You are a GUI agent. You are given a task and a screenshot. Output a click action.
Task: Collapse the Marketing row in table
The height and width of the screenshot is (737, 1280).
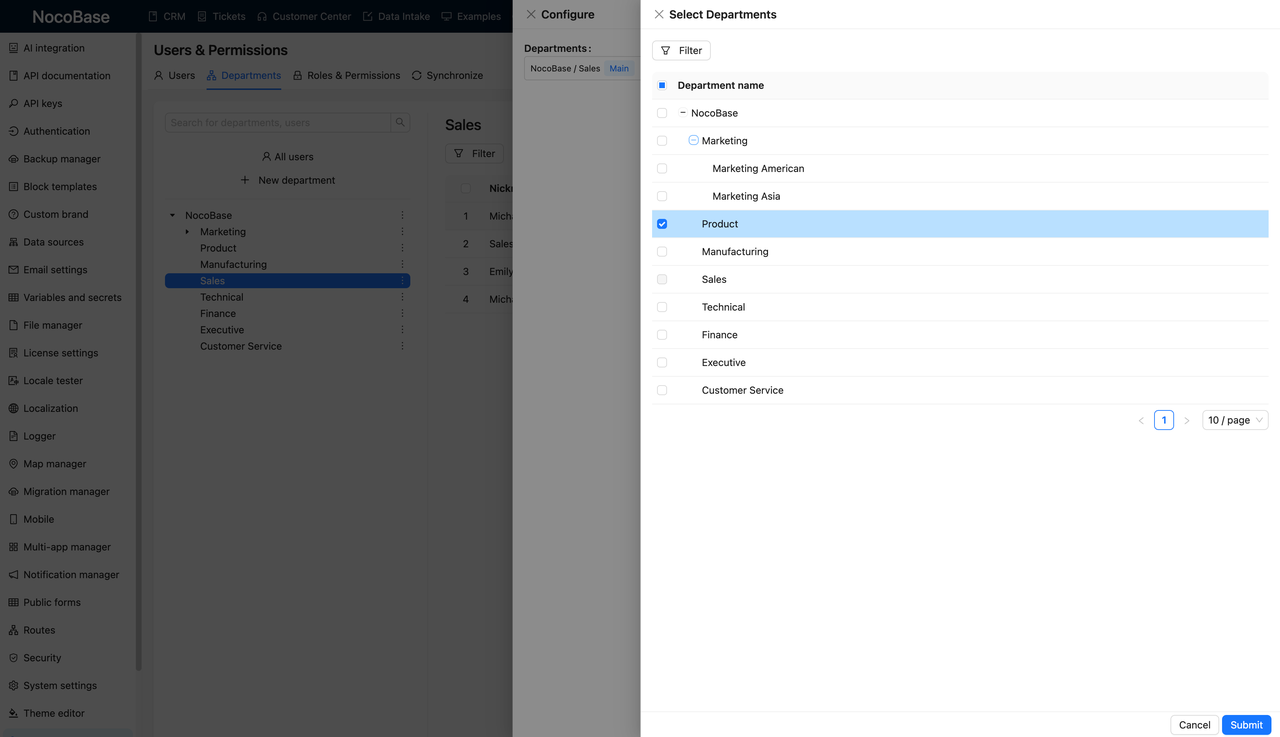point(693,141)
